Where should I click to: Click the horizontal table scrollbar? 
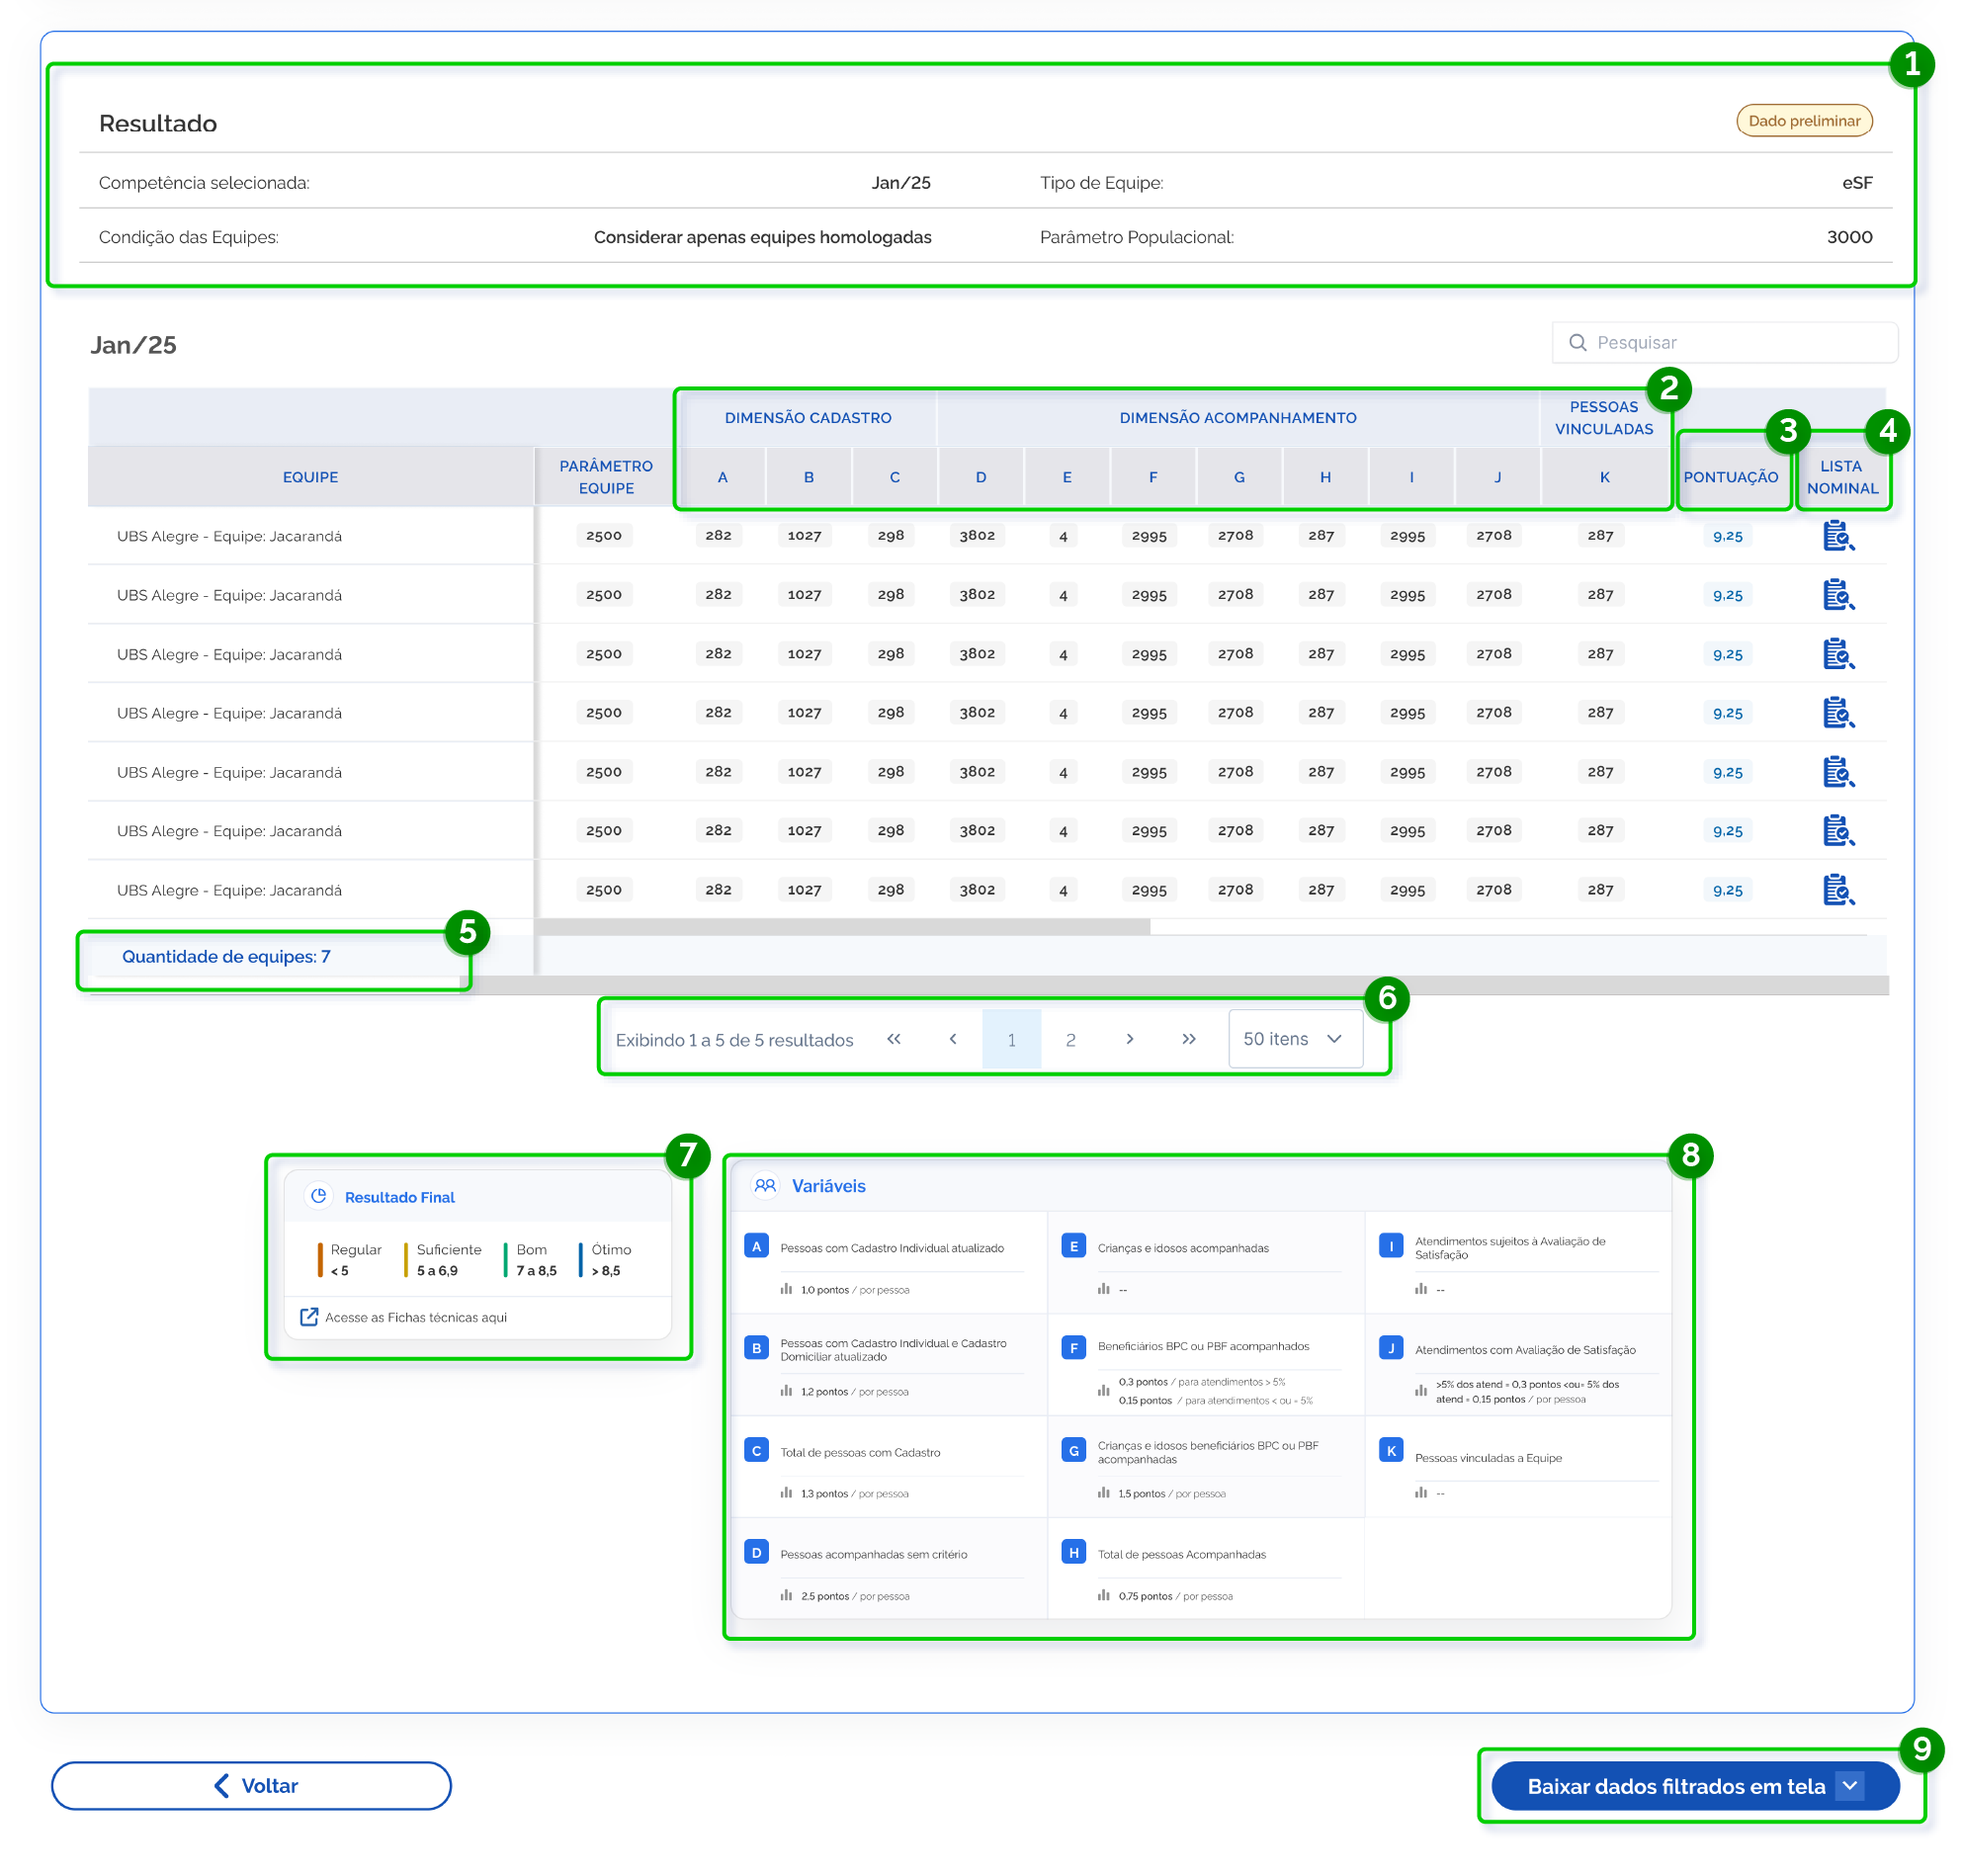842,927
